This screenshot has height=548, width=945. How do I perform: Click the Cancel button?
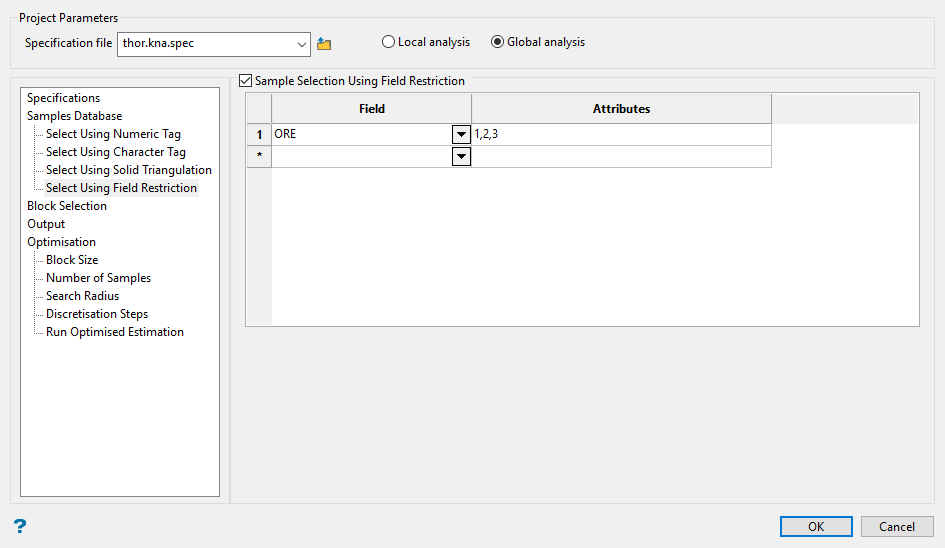point(896,527)
